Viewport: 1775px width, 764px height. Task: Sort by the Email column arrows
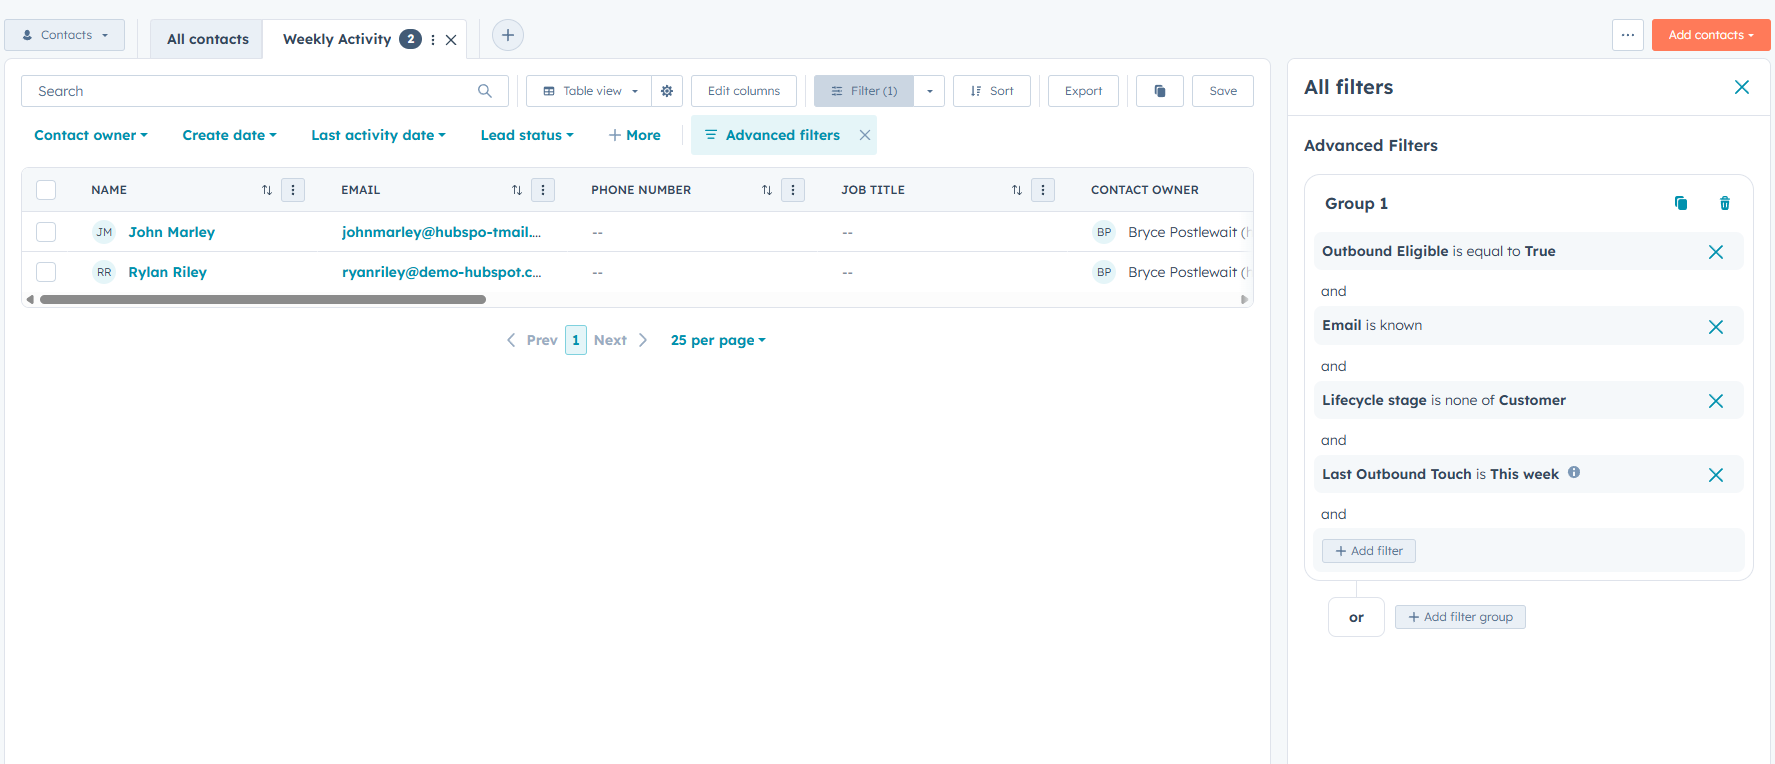(x=517, y=190)
